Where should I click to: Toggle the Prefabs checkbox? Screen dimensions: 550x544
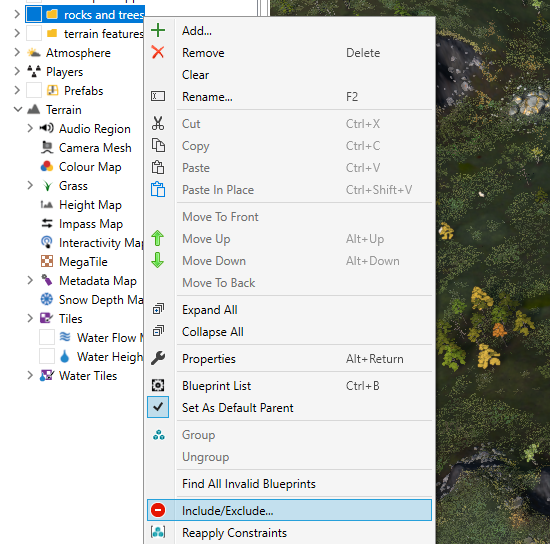34,90
